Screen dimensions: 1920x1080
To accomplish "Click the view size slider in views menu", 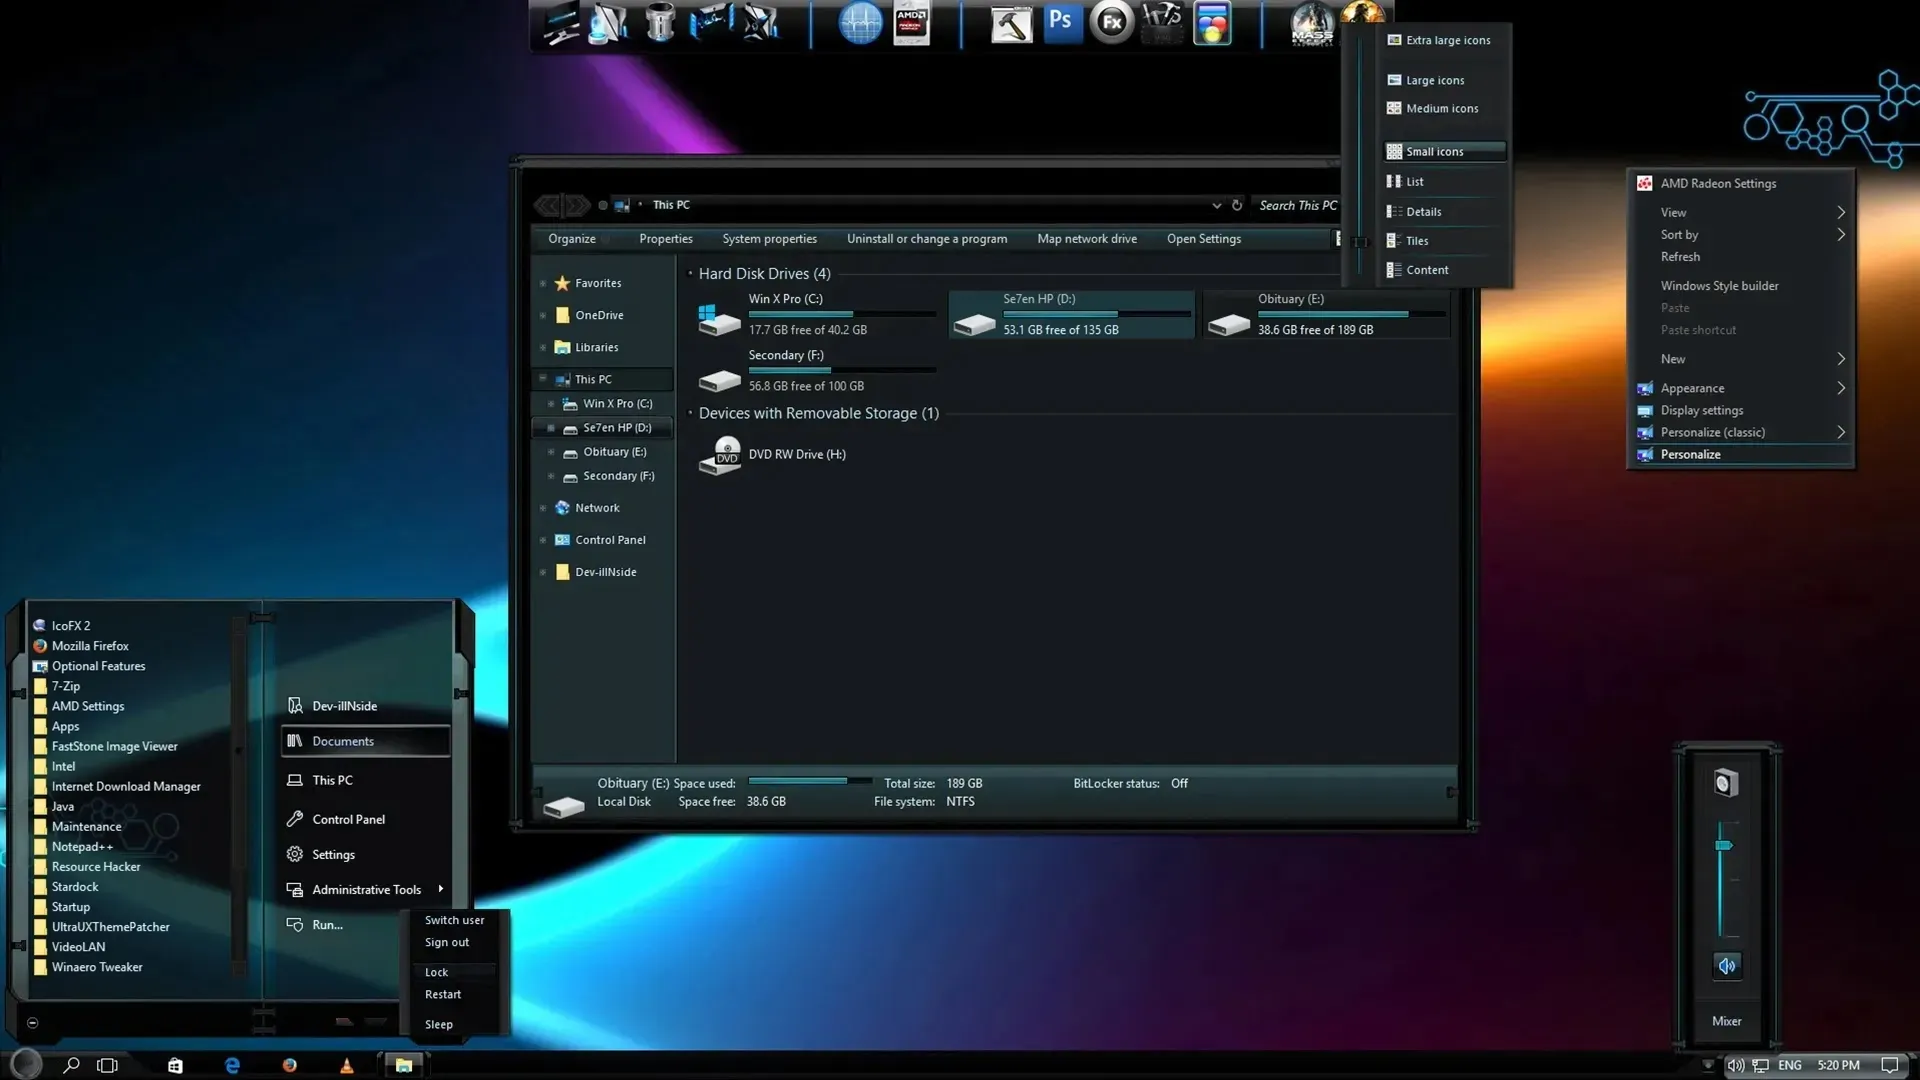I will tap(1359, 241).
